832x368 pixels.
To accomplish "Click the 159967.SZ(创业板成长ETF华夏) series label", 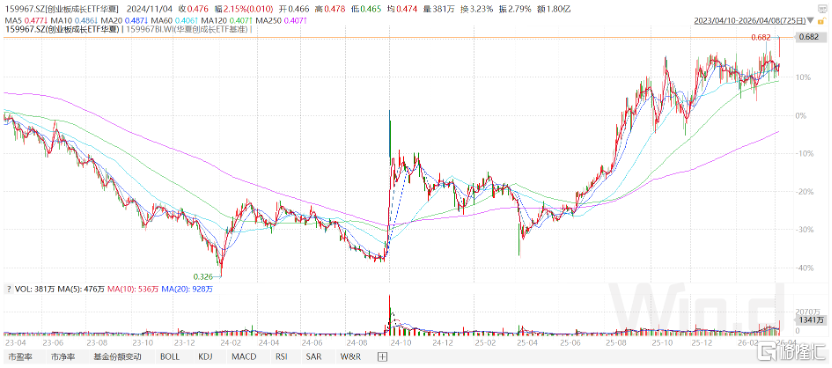I will click(x=62, y=29).
